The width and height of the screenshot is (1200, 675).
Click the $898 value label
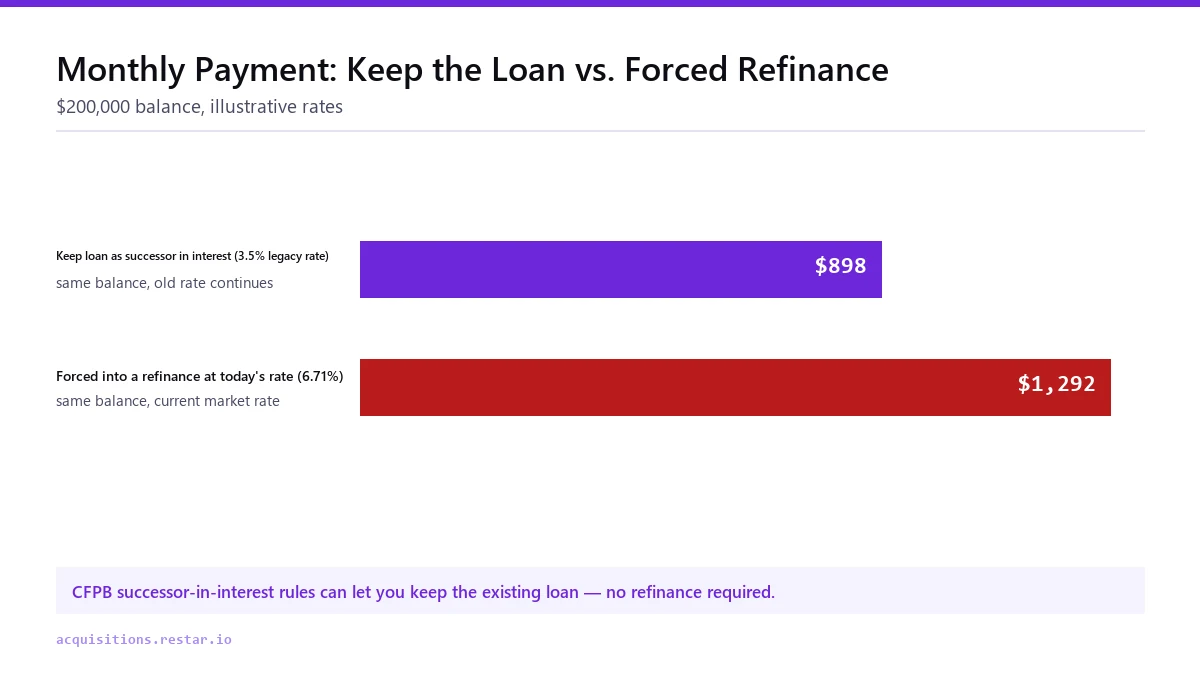841,265
